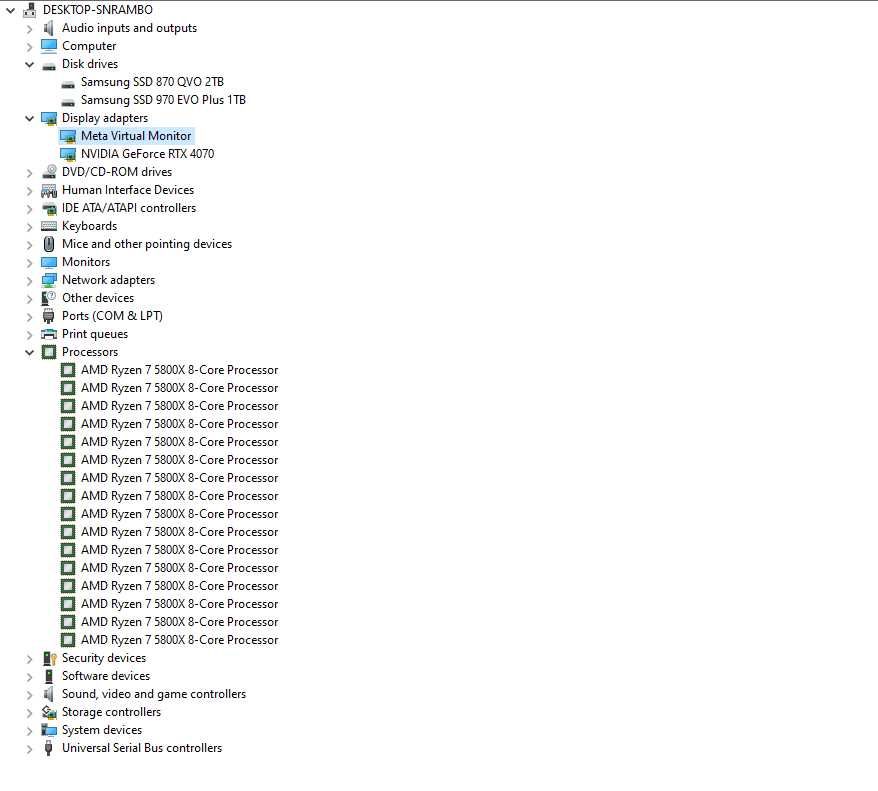Select the DVD/CD-ROM drives label
The height and width of the screenshot is (791, 878).
[117, 172]
